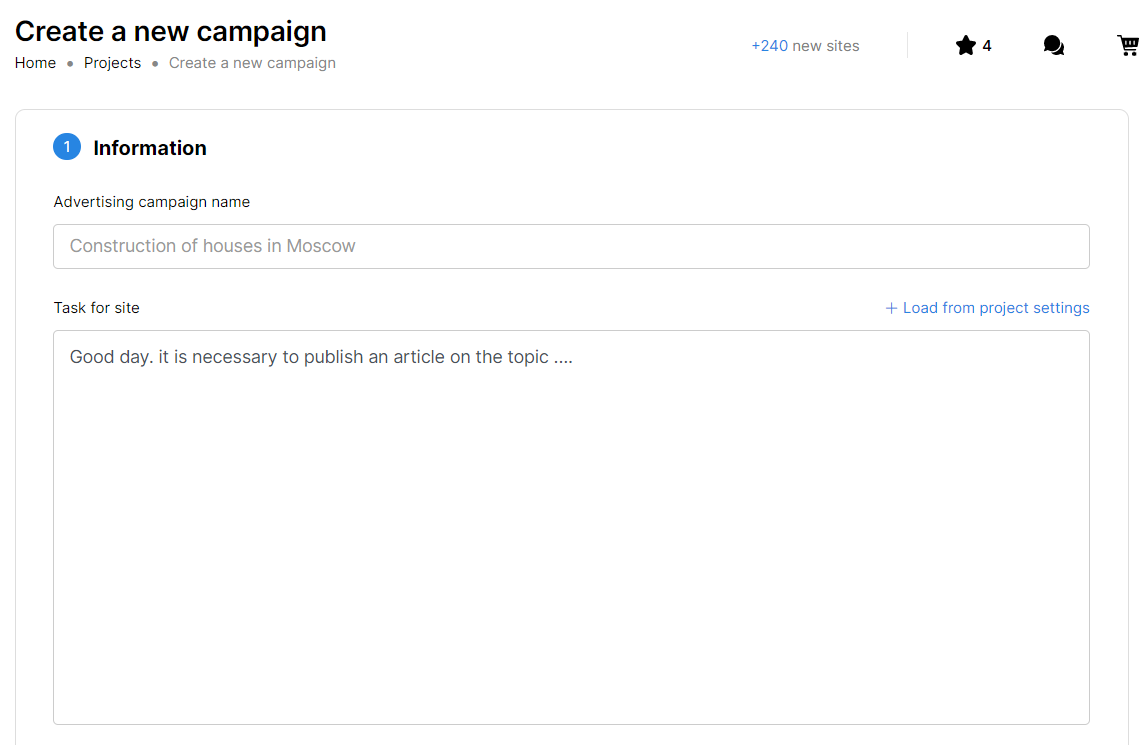
Task: Click the blue step 1 badge
Action: point(67,146)
